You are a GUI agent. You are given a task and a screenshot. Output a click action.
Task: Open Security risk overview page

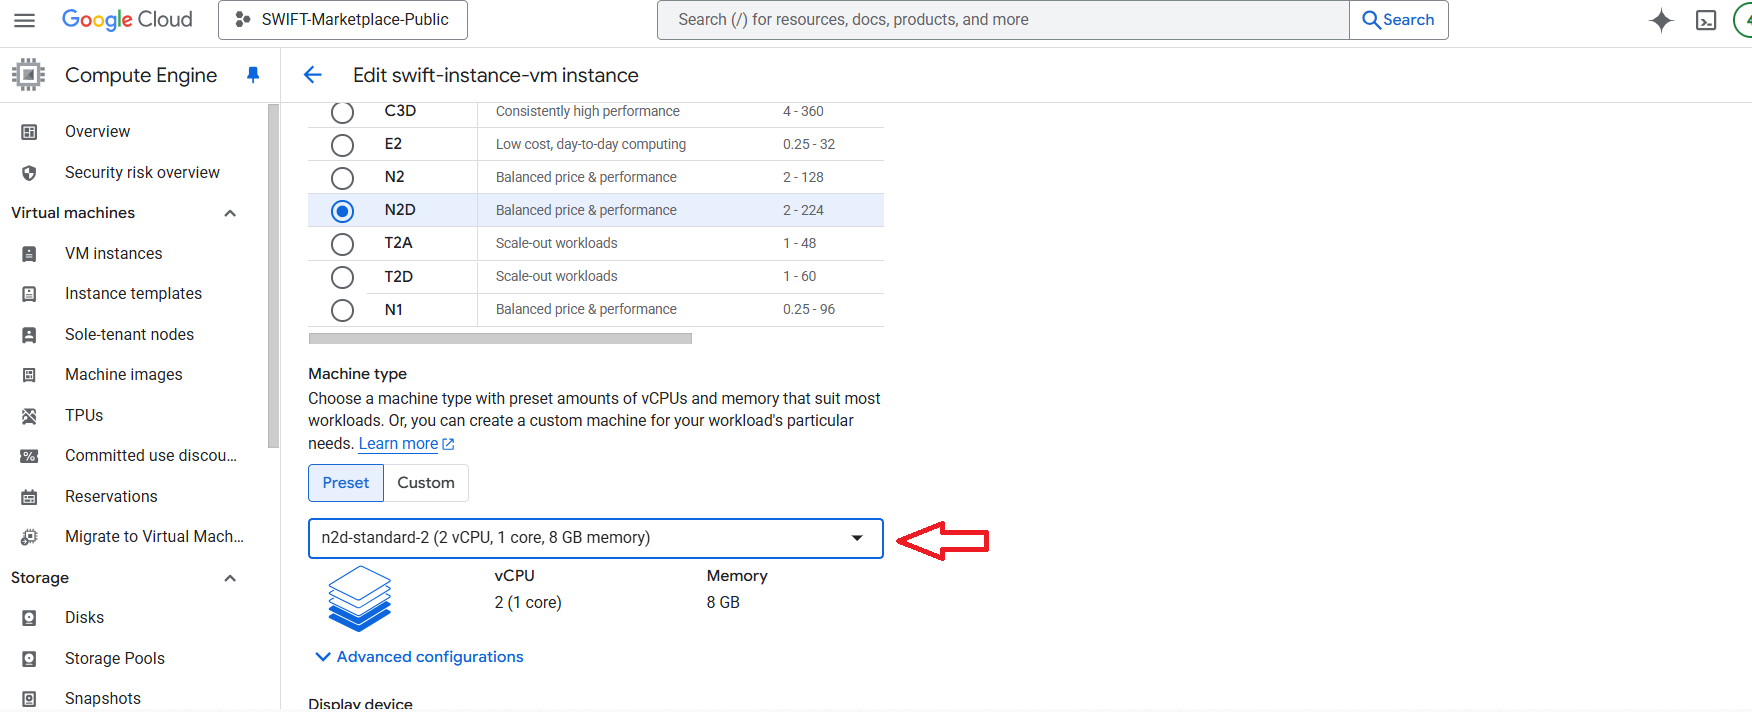[142, 173]
